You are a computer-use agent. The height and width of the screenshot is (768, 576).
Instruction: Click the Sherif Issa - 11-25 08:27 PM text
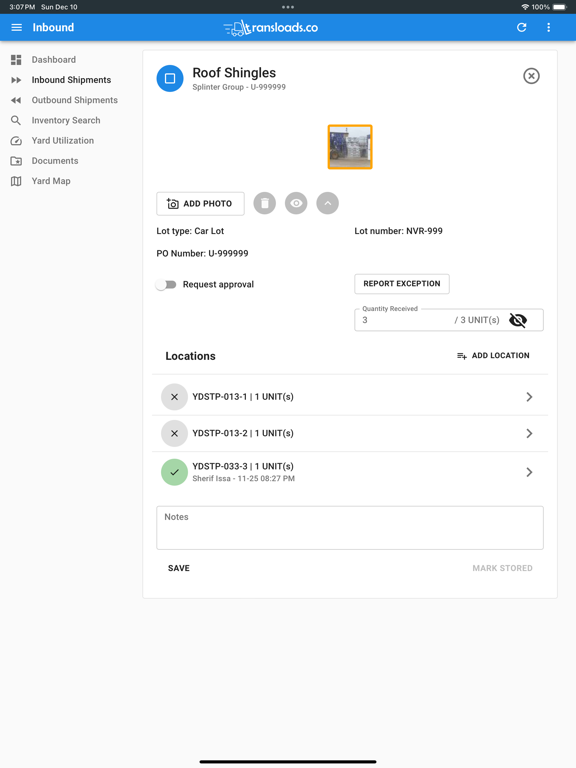click(243, 479)
